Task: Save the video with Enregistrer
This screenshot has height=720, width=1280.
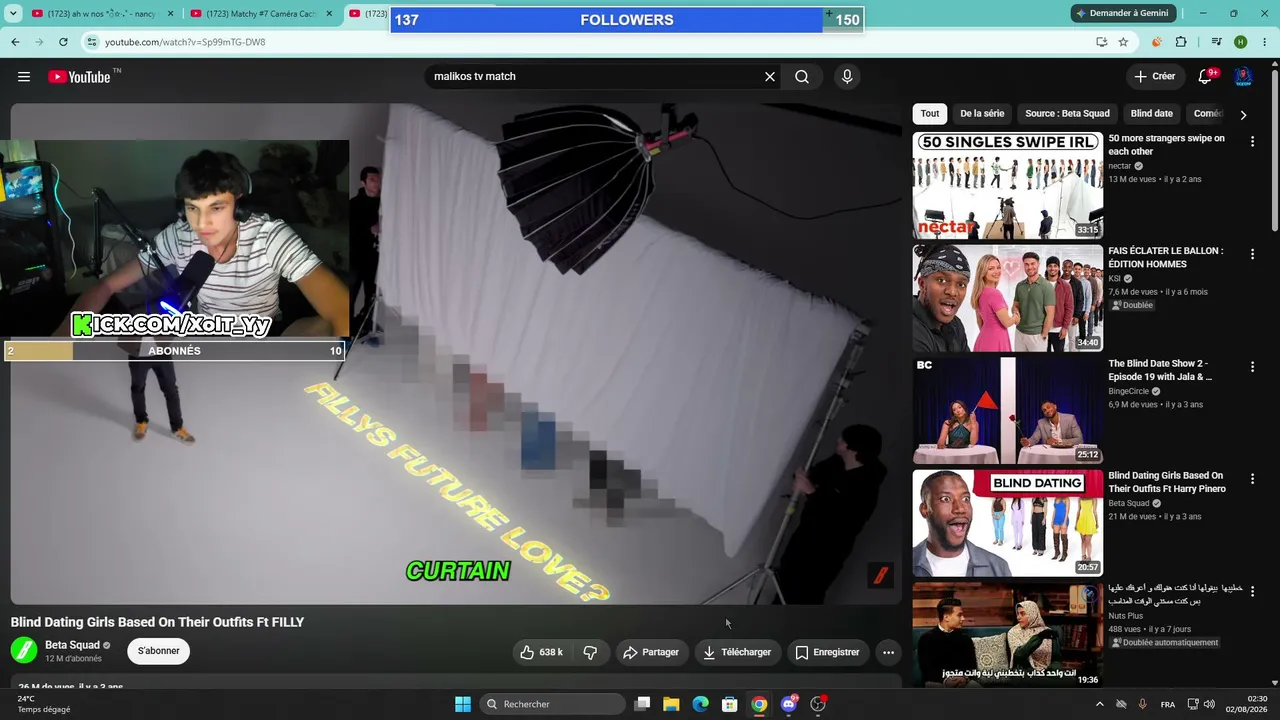Action: tap(827, 652)
